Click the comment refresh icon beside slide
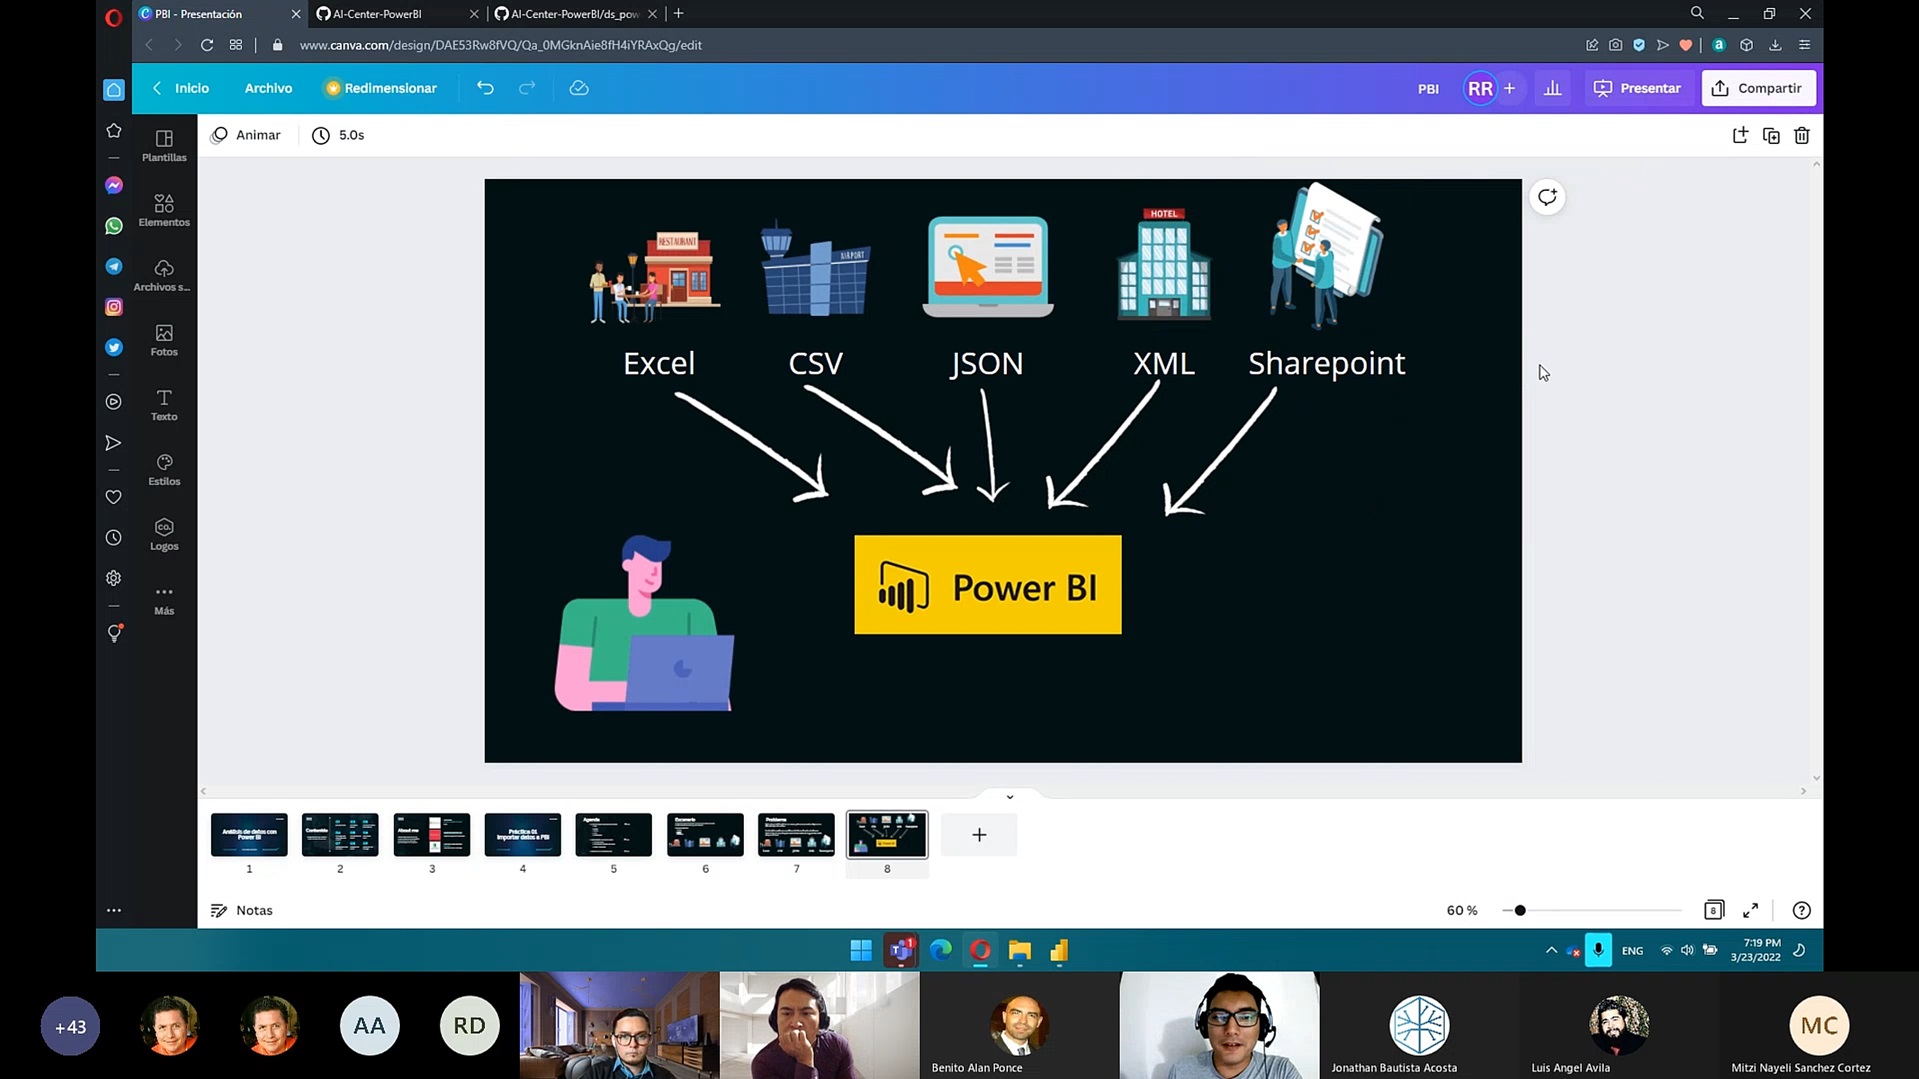The height and width of the screenshot is (1079, 1919). (1547, 197)
